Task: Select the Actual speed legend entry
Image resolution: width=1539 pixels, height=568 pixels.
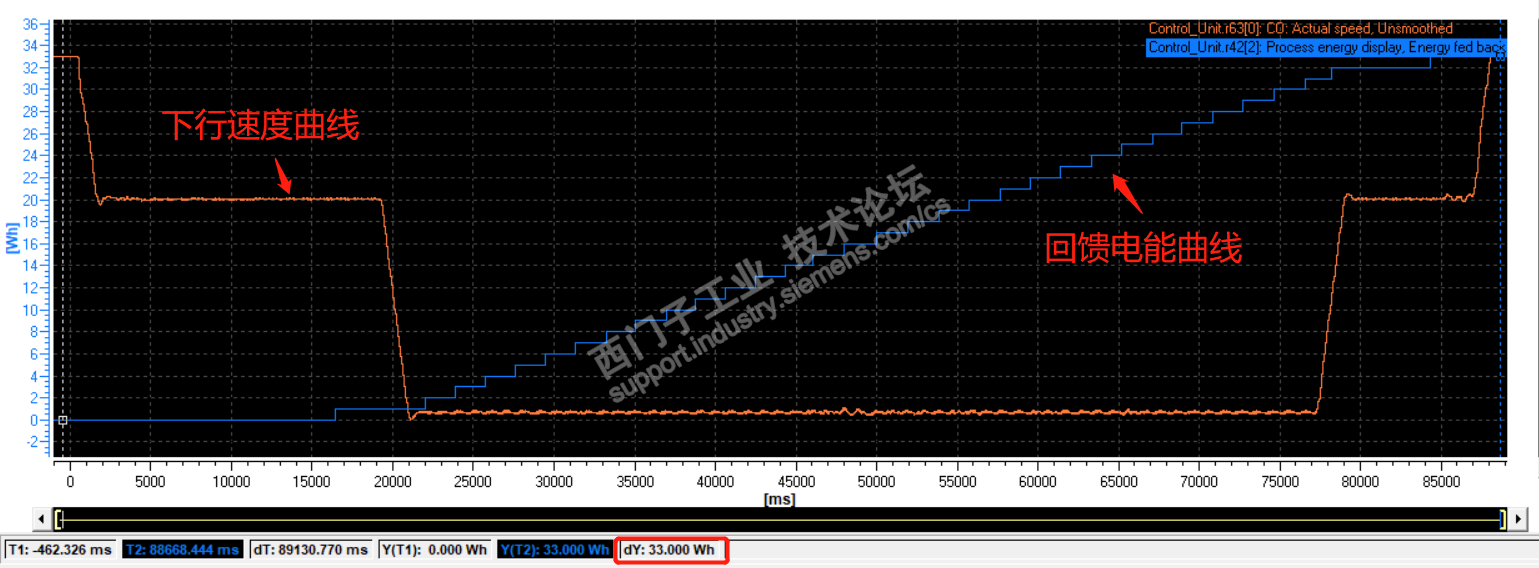Action: pyautogui.click(x=1300, y=29)
